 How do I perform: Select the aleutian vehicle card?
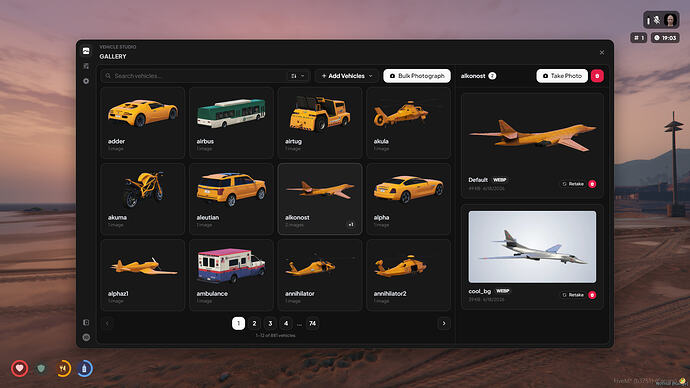point(231,199)
